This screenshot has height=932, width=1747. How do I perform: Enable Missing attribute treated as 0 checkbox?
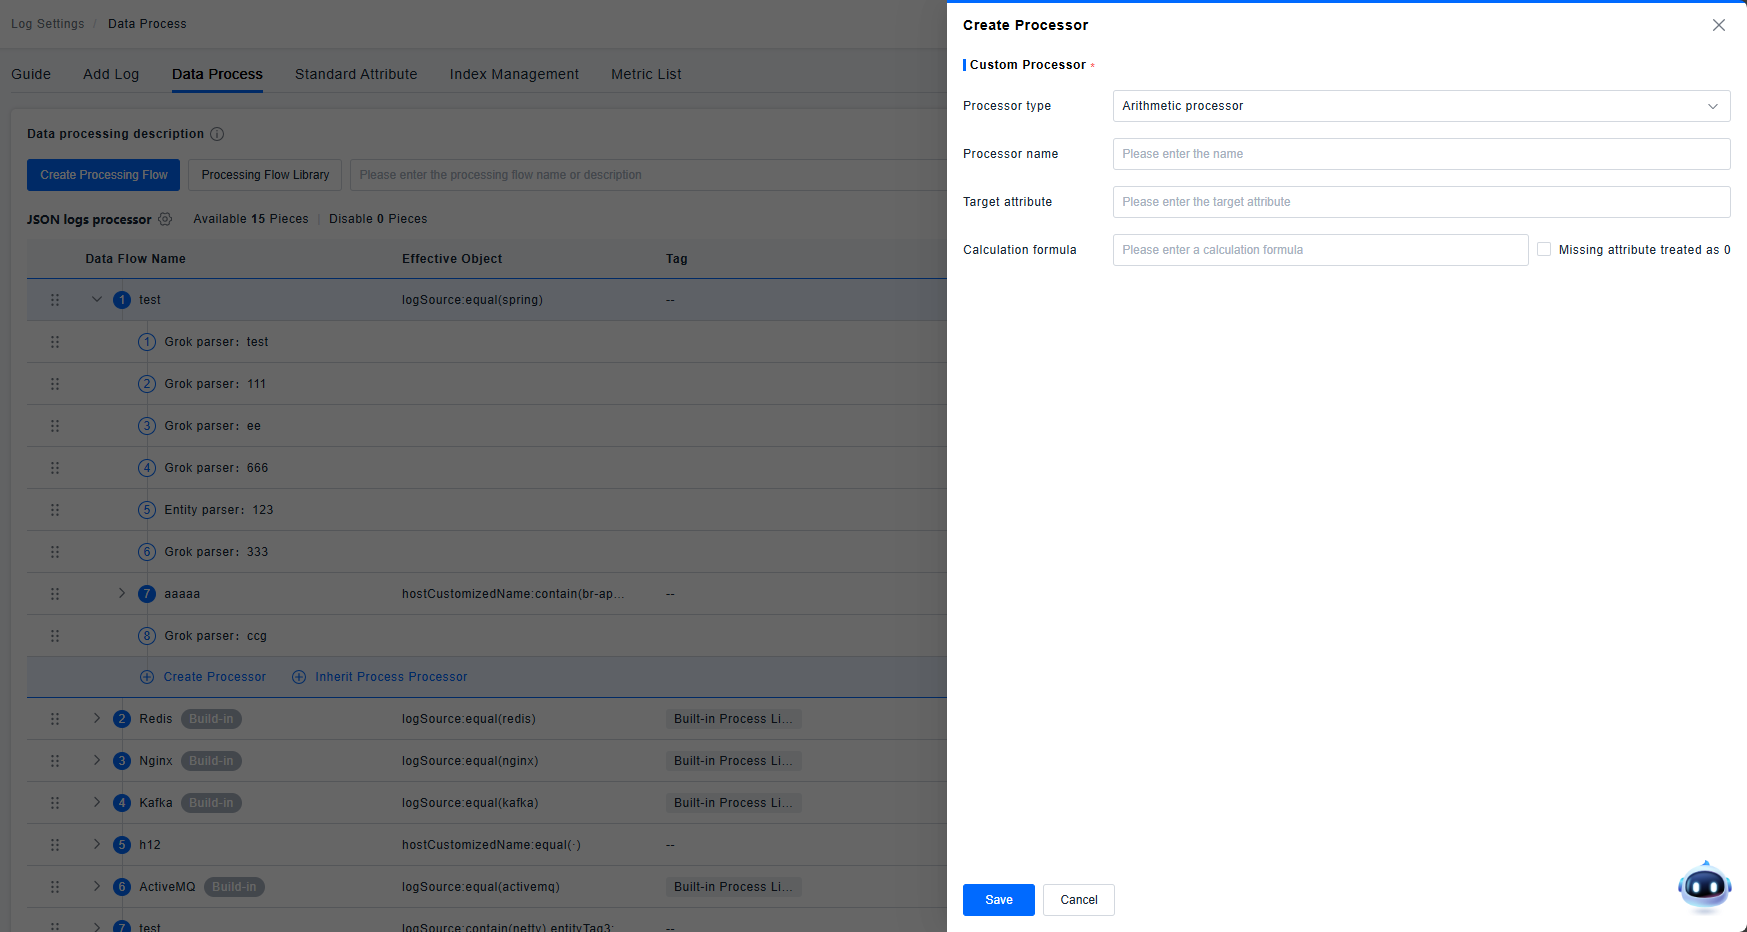tap(1544, 250)
